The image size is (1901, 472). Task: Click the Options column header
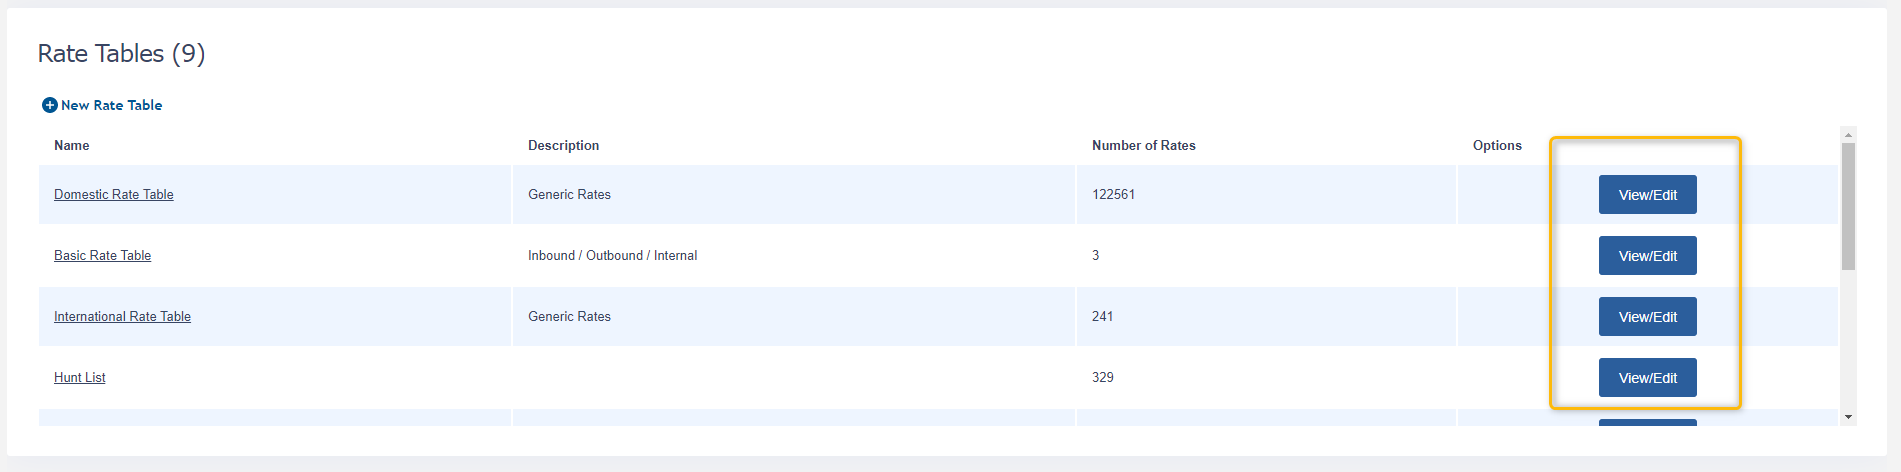(x=1497, y=146)
